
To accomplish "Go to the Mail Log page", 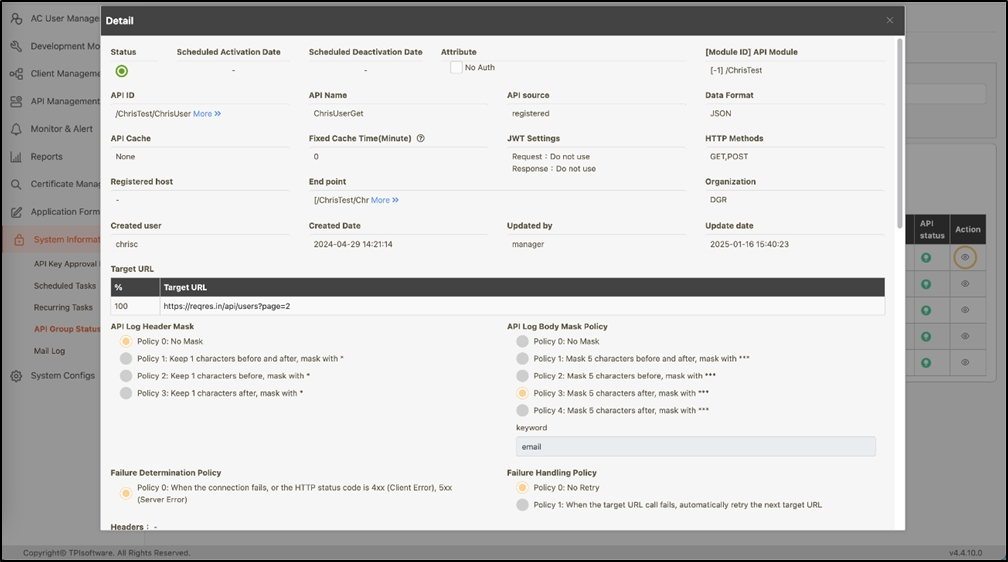I will pyautogui.click(x=49, y=351).
